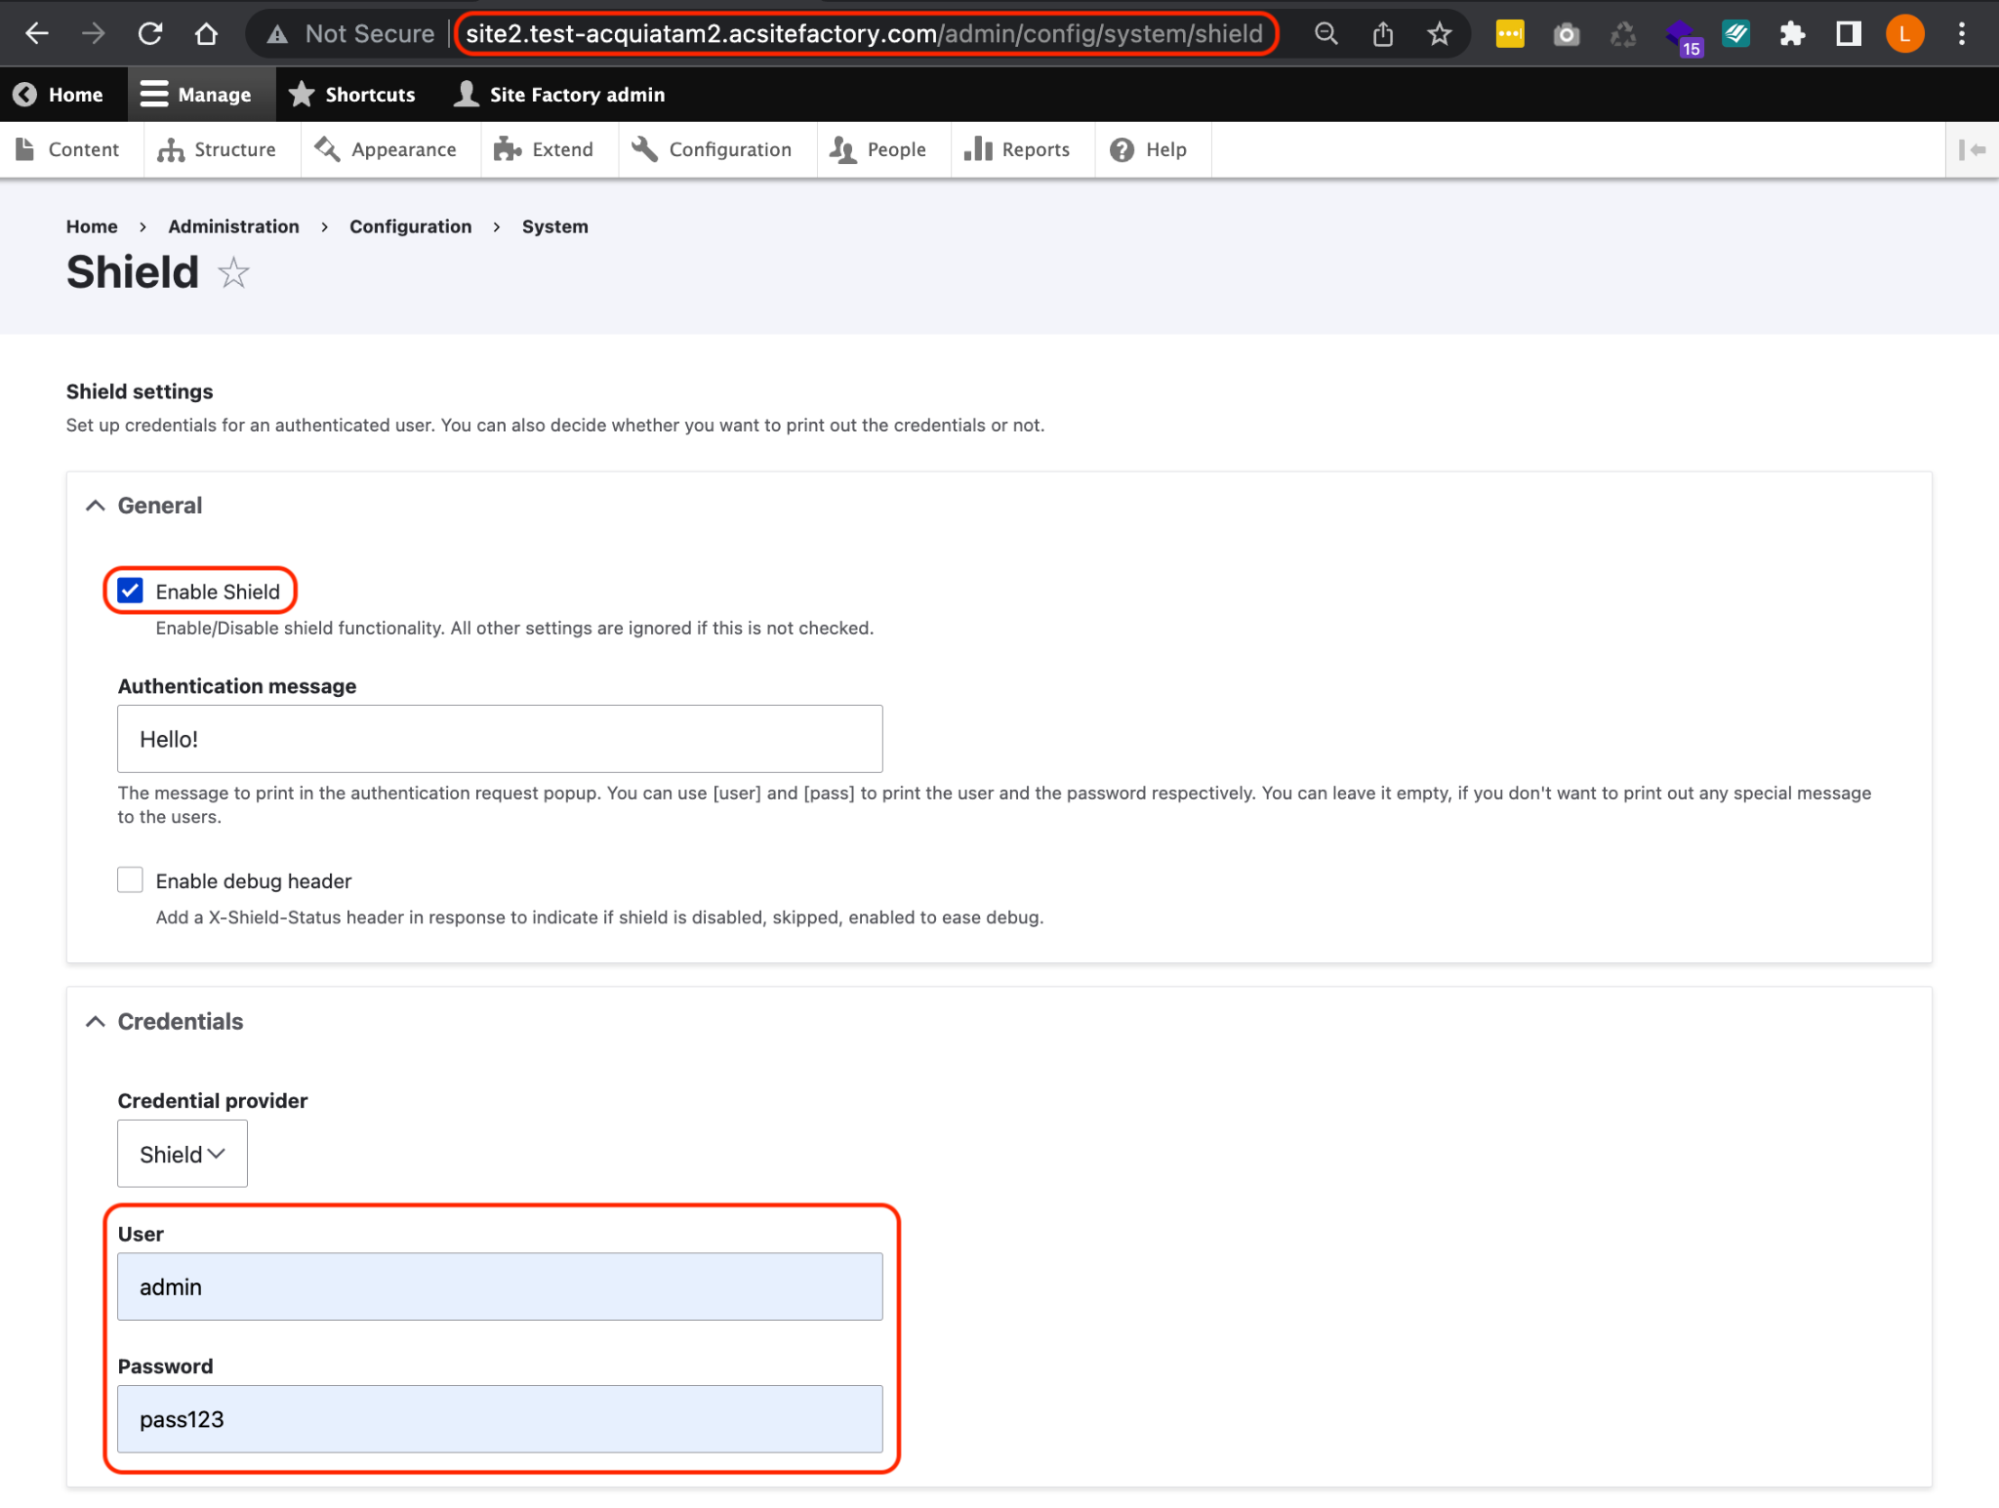Open the Credential provider dropdown
Image resolution: width=1999 pixels, height=1508 pixels.
pos(181,1153)
